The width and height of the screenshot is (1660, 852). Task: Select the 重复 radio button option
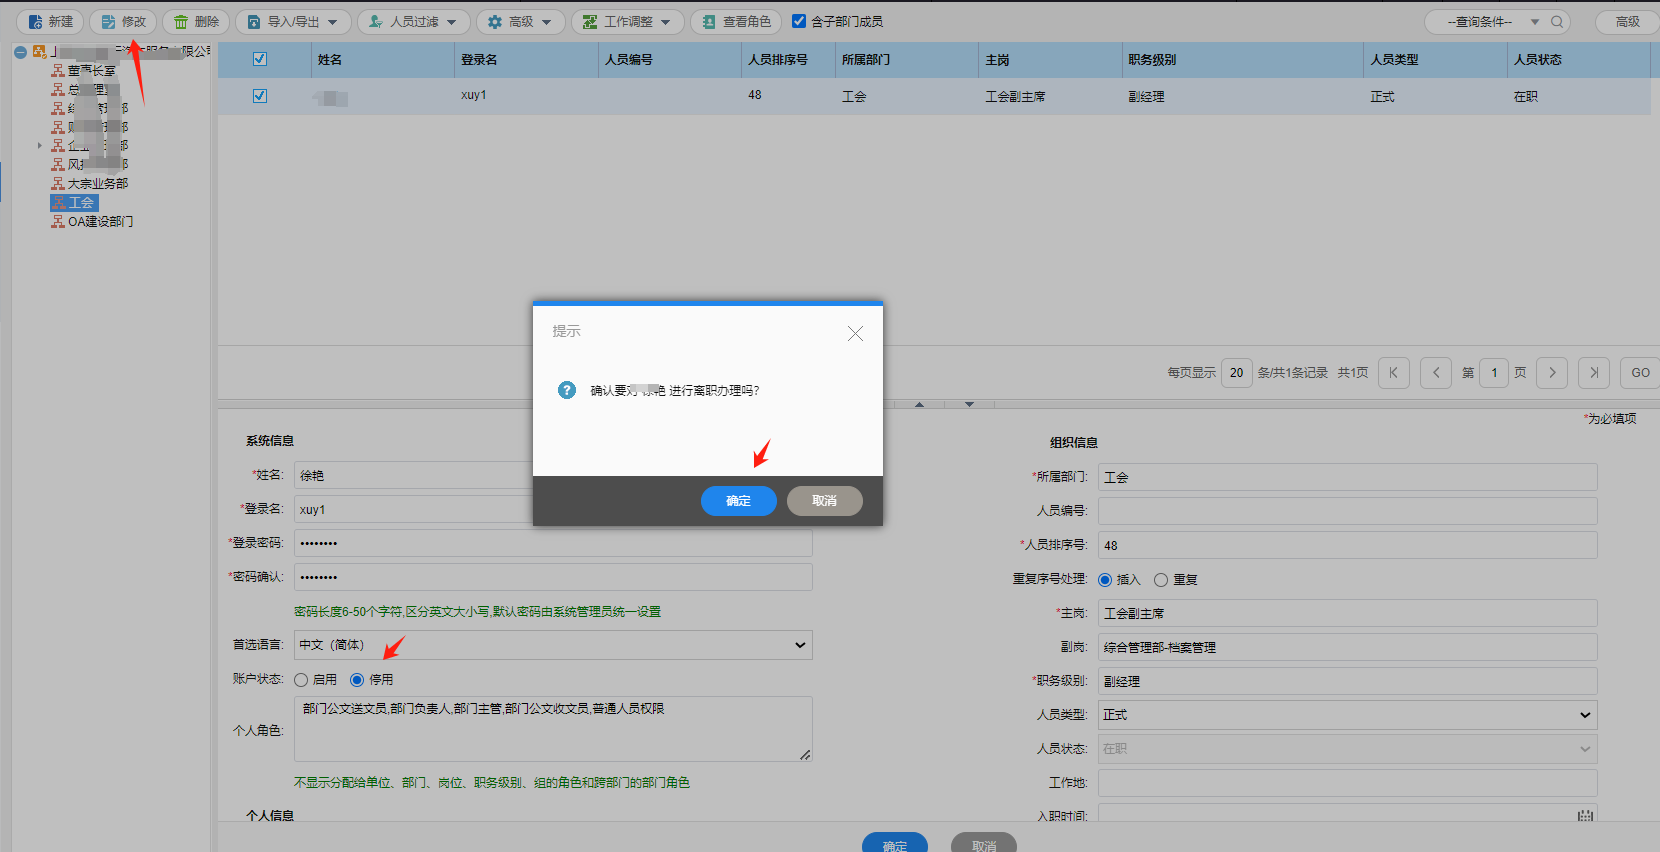click(1161, 580)
